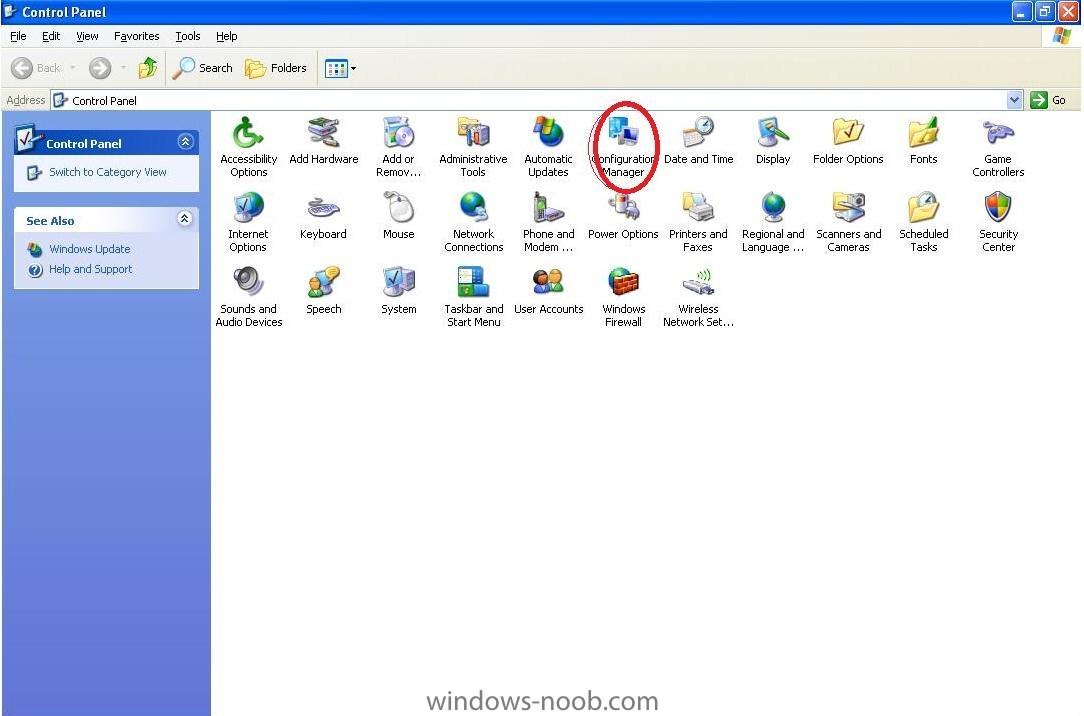
Task: Open Windows Firewall icon
Action: pyautogui.click(x=624, y=297)
